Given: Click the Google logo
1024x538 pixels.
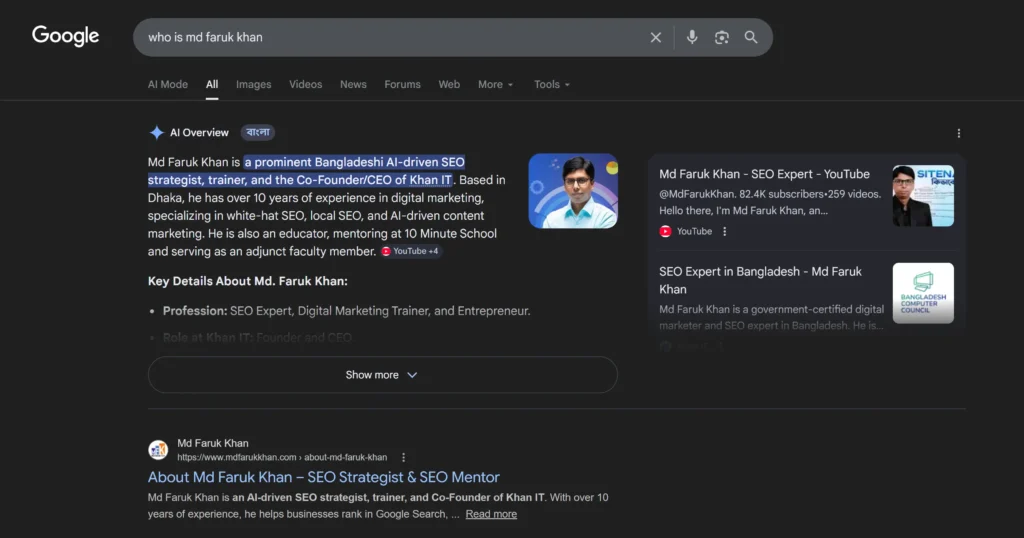Looking at the screenshot, I should tap(65, 35).
